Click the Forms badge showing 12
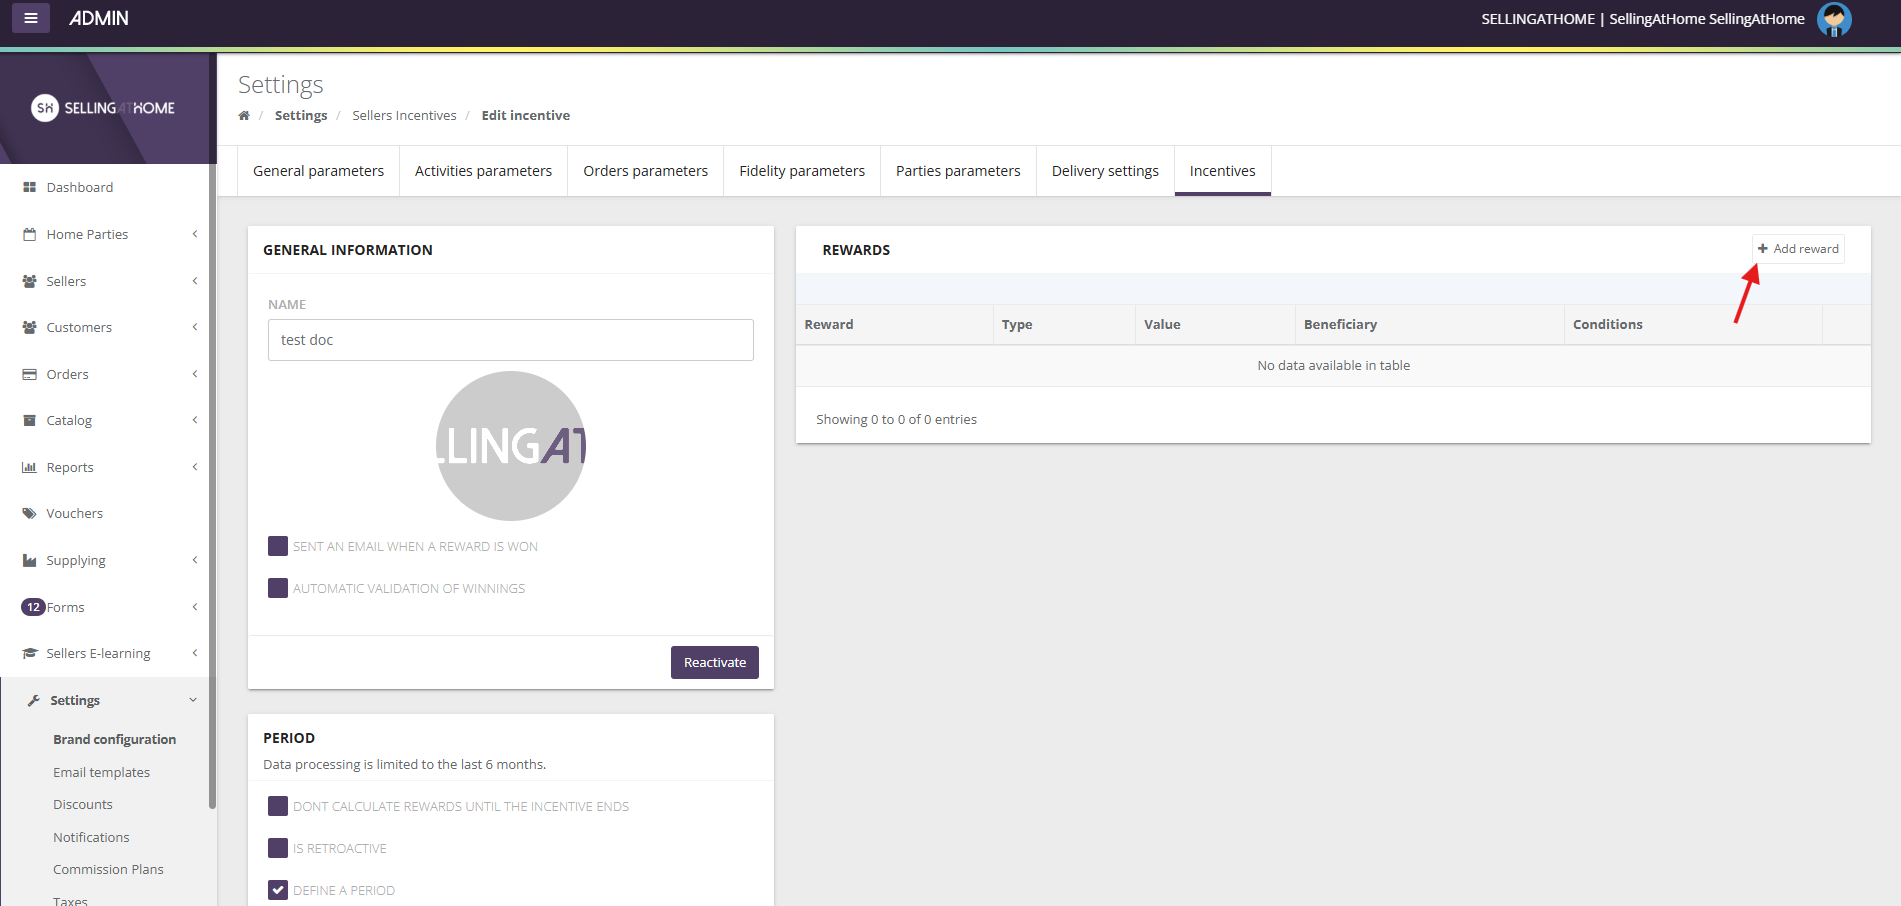 33,607
